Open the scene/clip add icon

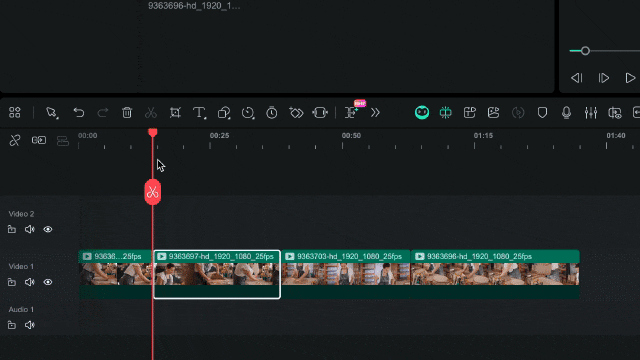click(470, 112)
